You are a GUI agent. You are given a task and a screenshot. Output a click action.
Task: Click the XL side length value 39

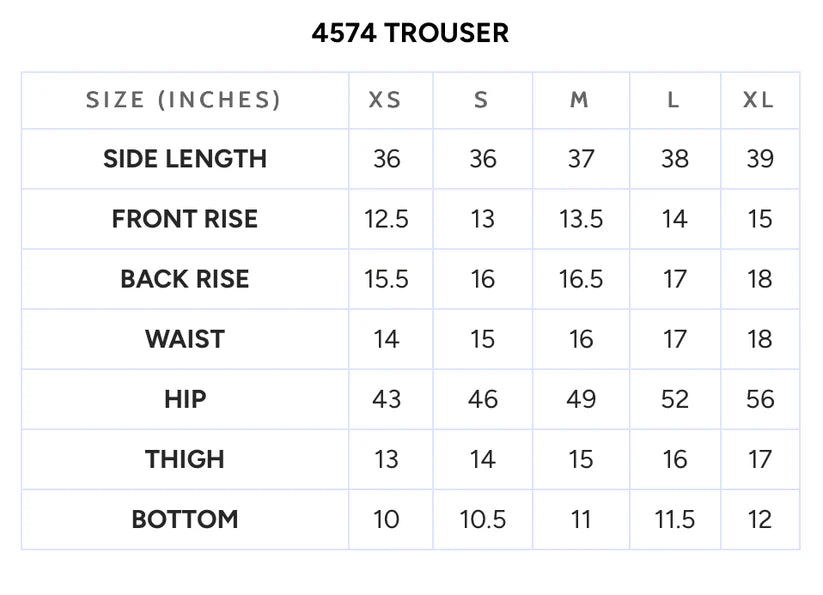tap(760, 159)
